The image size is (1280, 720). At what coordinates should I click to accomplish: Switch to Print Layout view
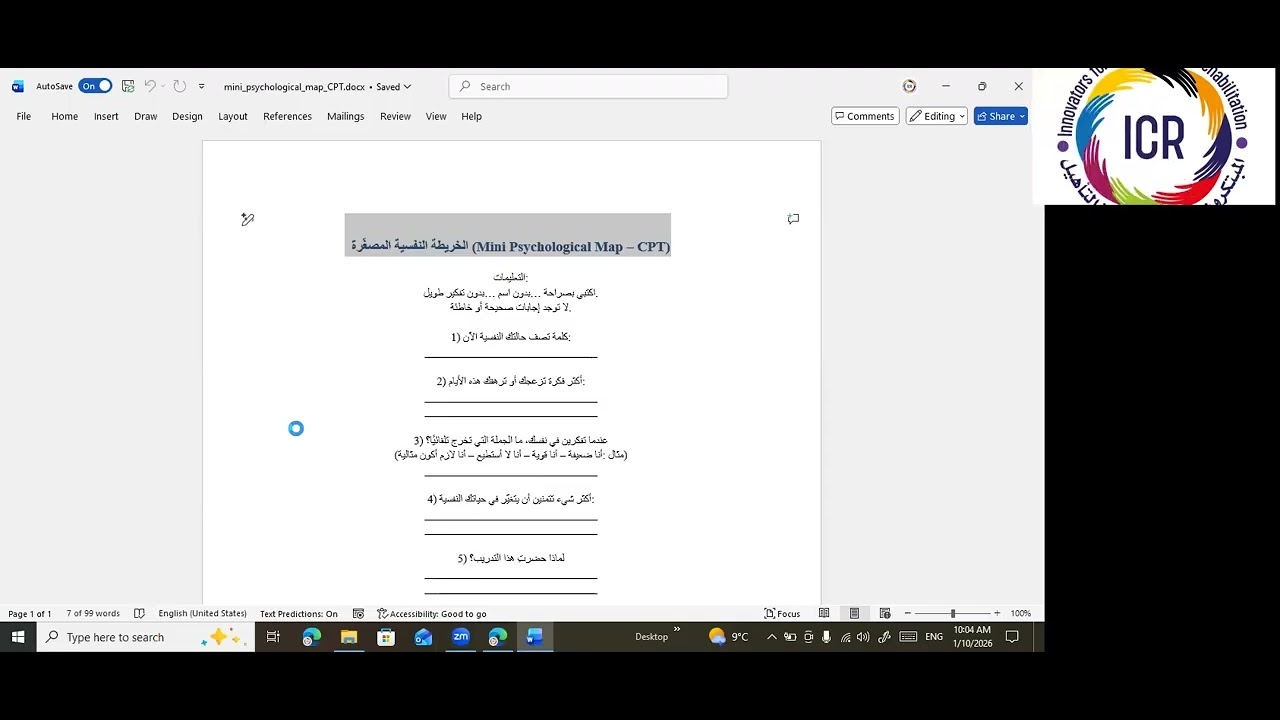pos(854,613)
